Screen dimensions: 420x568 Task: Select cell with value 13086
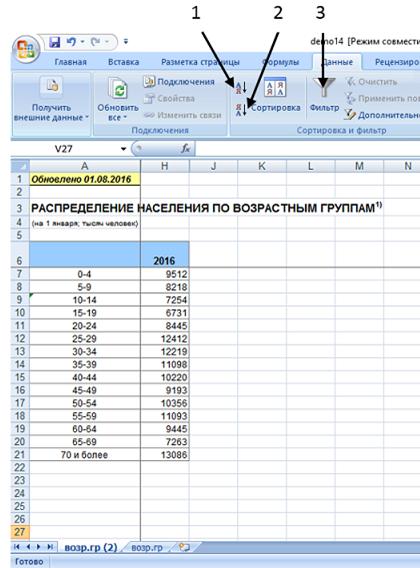tap(165, 455)
